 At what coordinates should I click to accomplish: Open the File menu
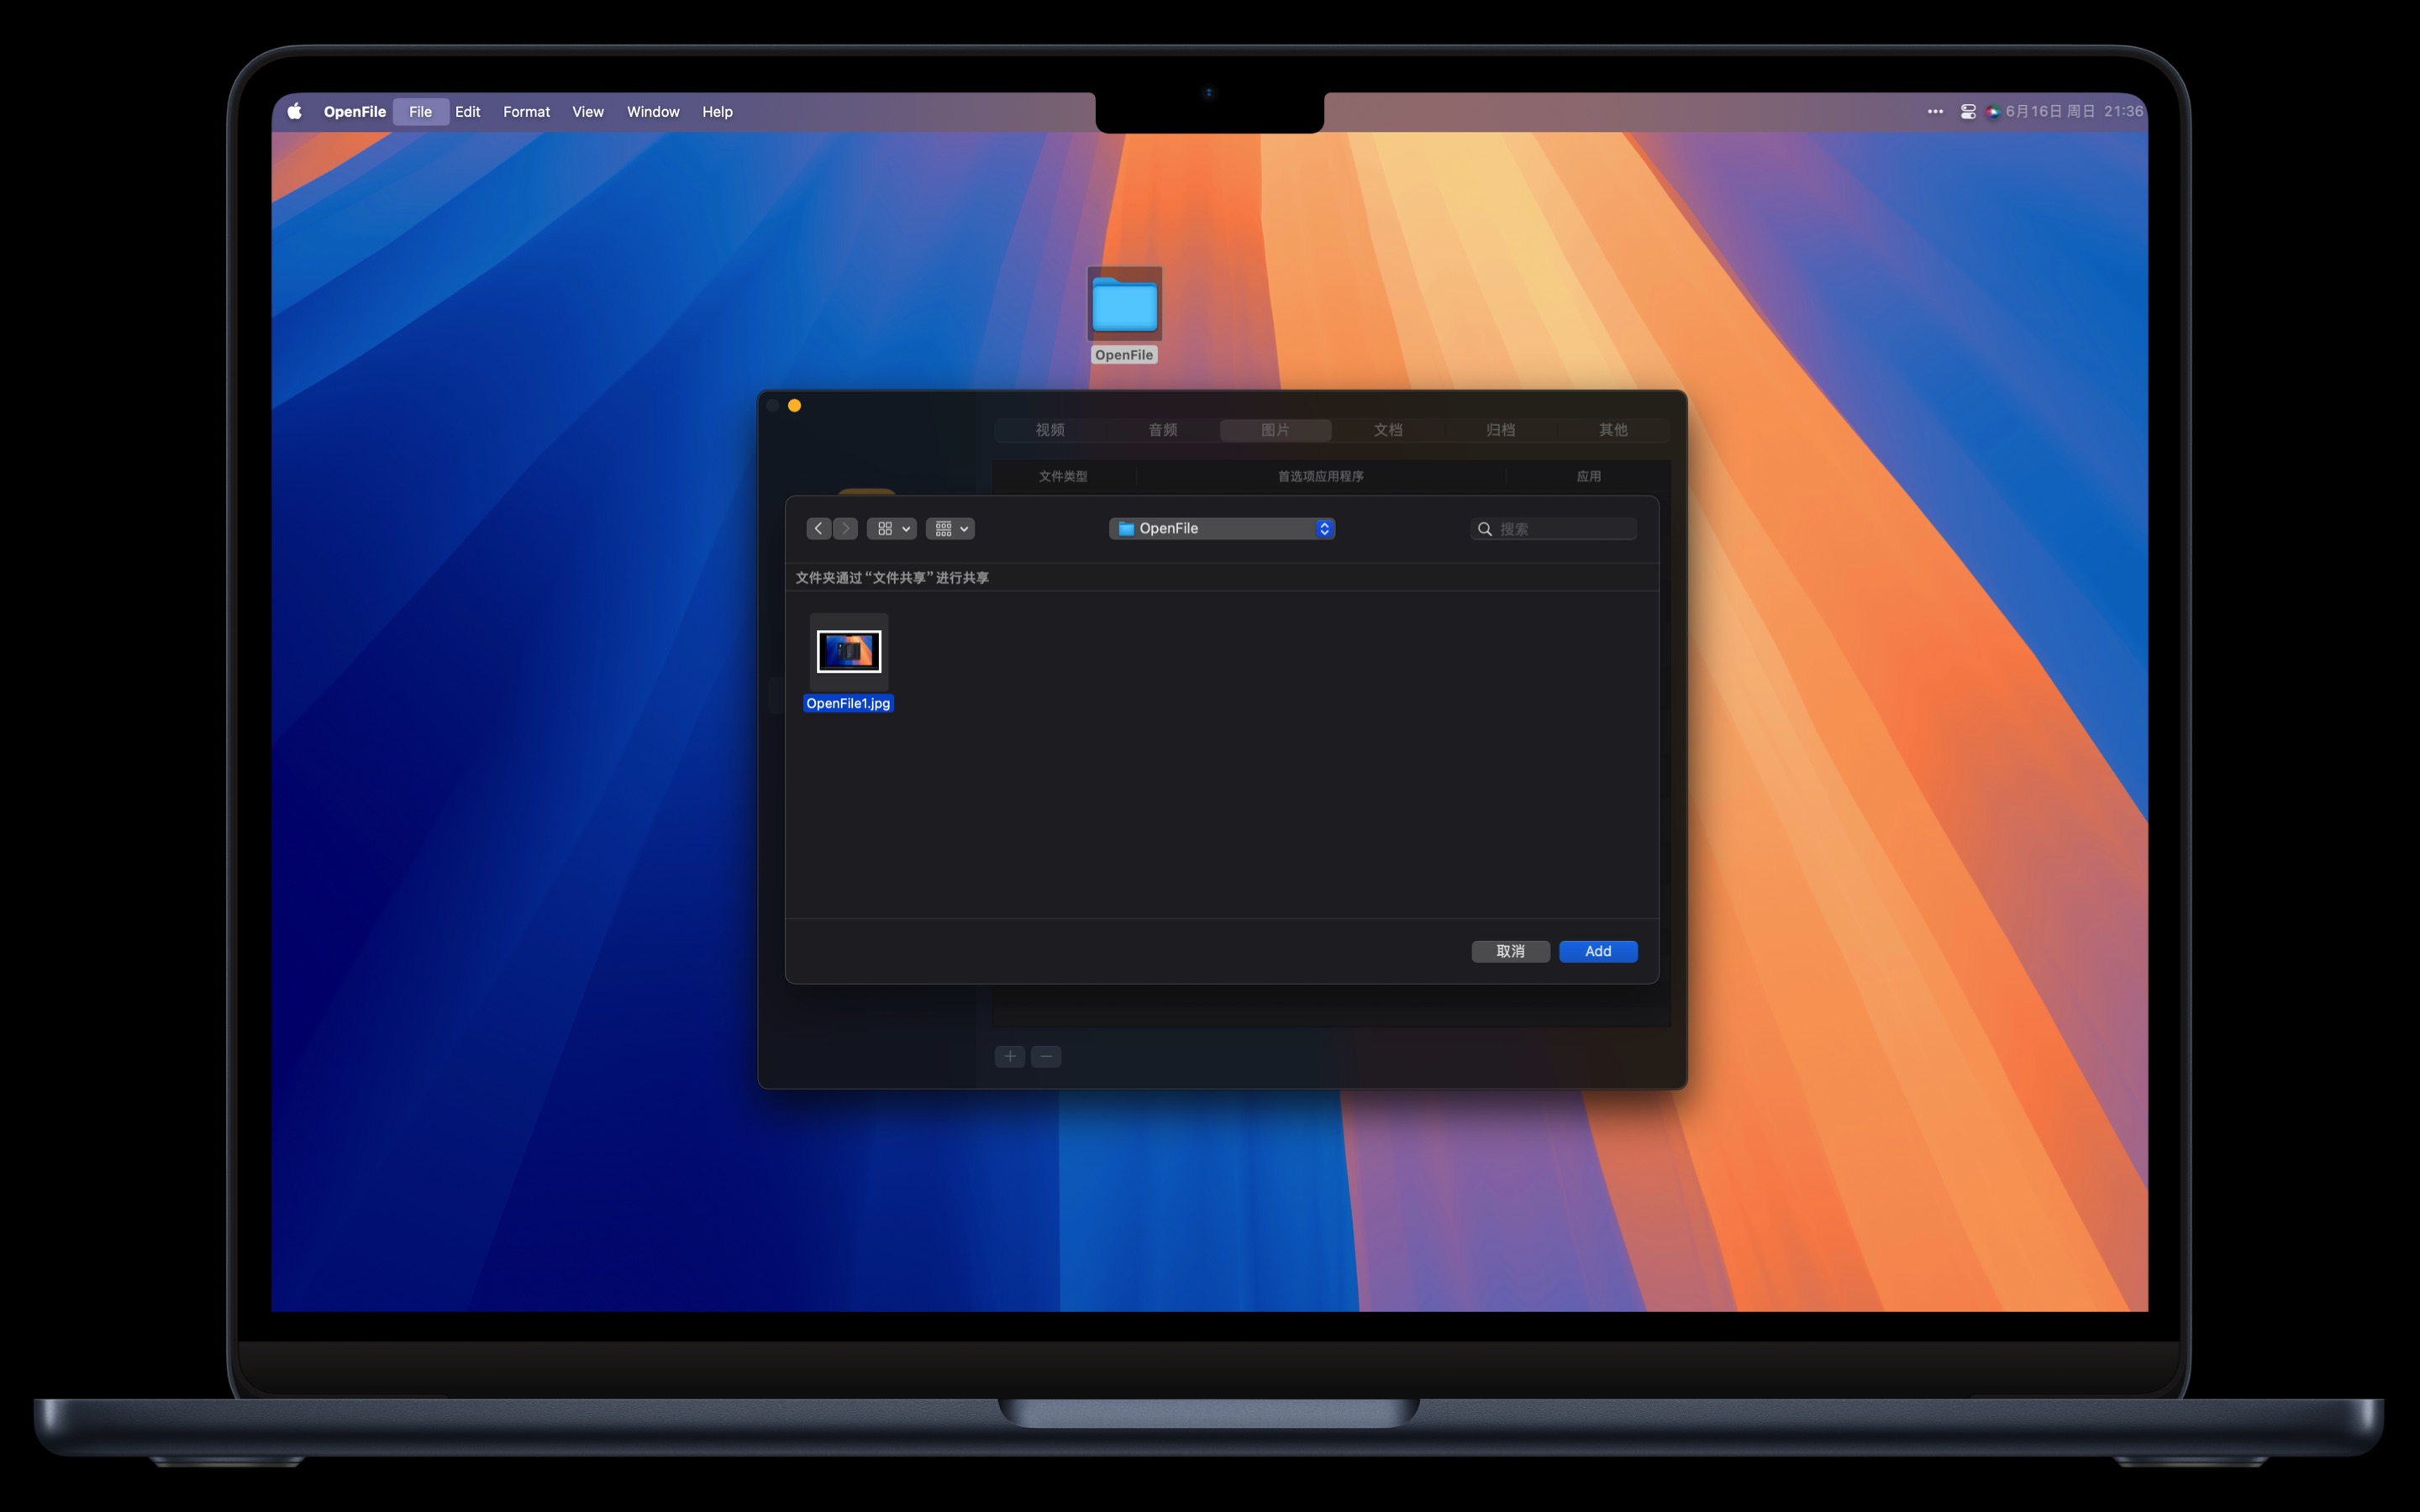[x=420, y=111]
